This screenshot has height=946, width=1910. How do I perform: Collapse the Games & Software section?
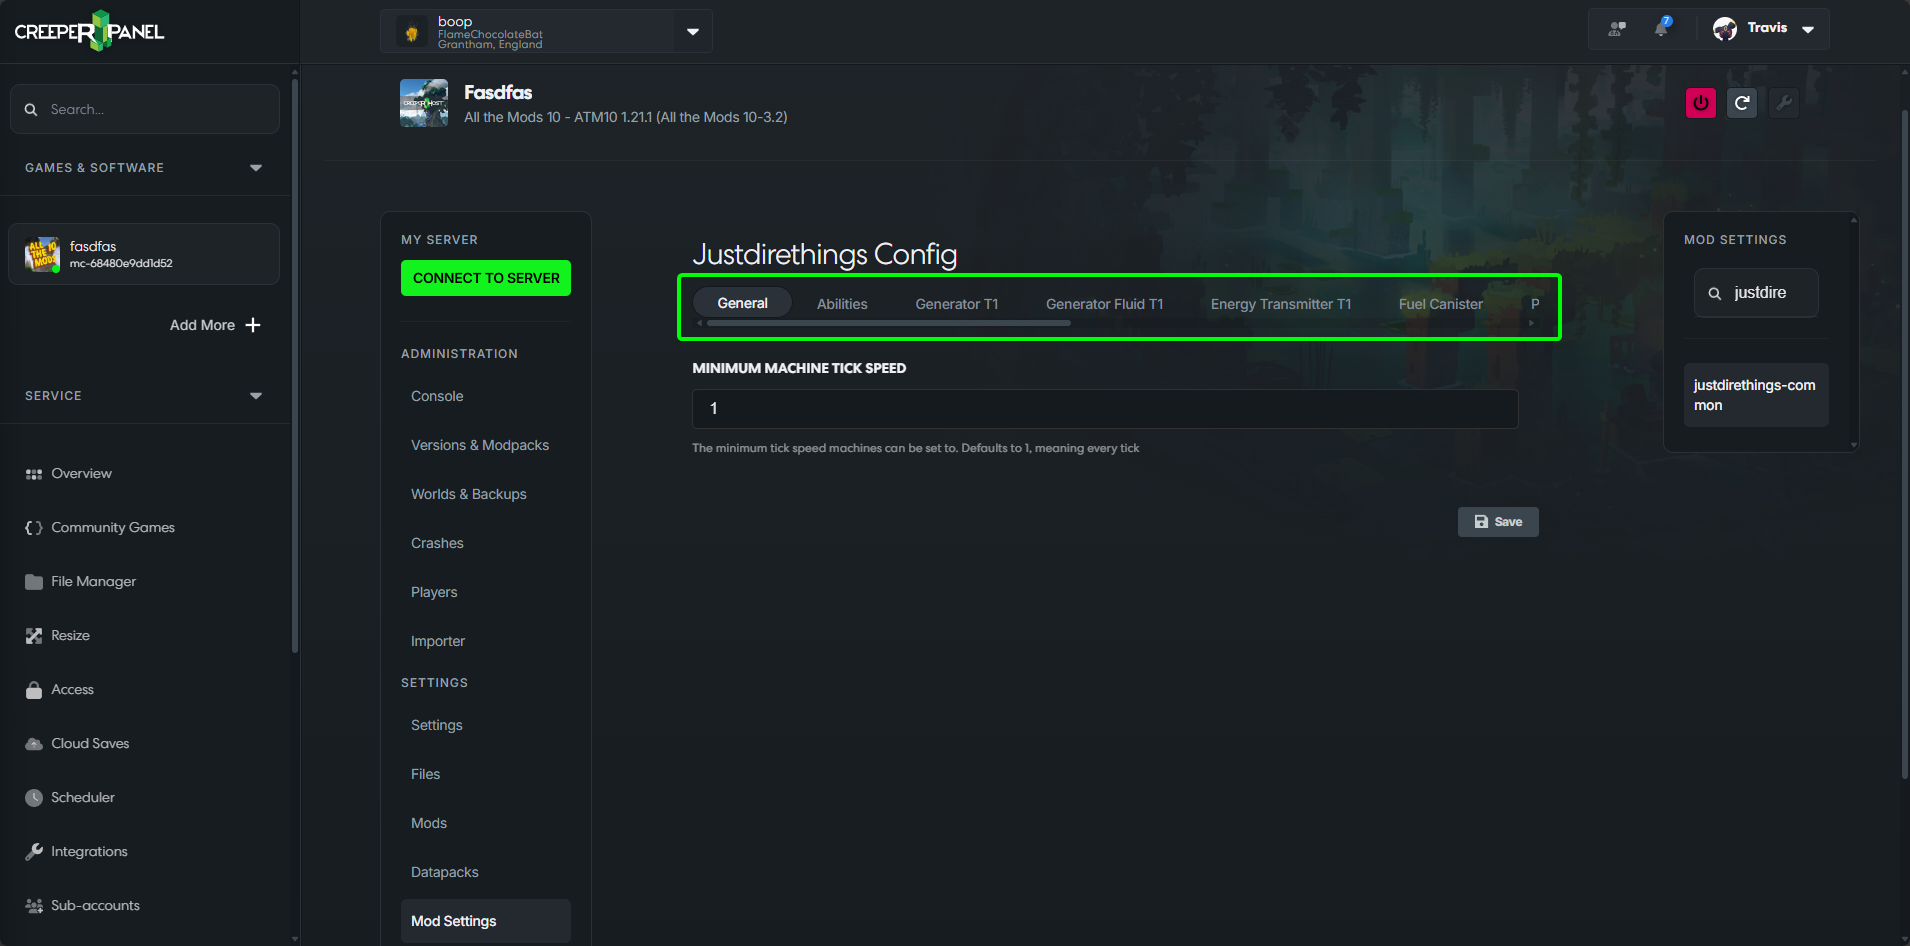256,168
